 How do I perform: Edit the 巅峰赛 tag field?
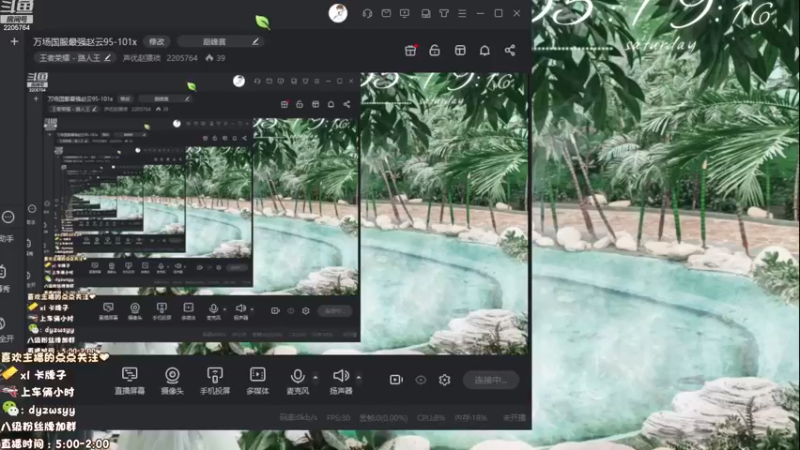[220, 41]
